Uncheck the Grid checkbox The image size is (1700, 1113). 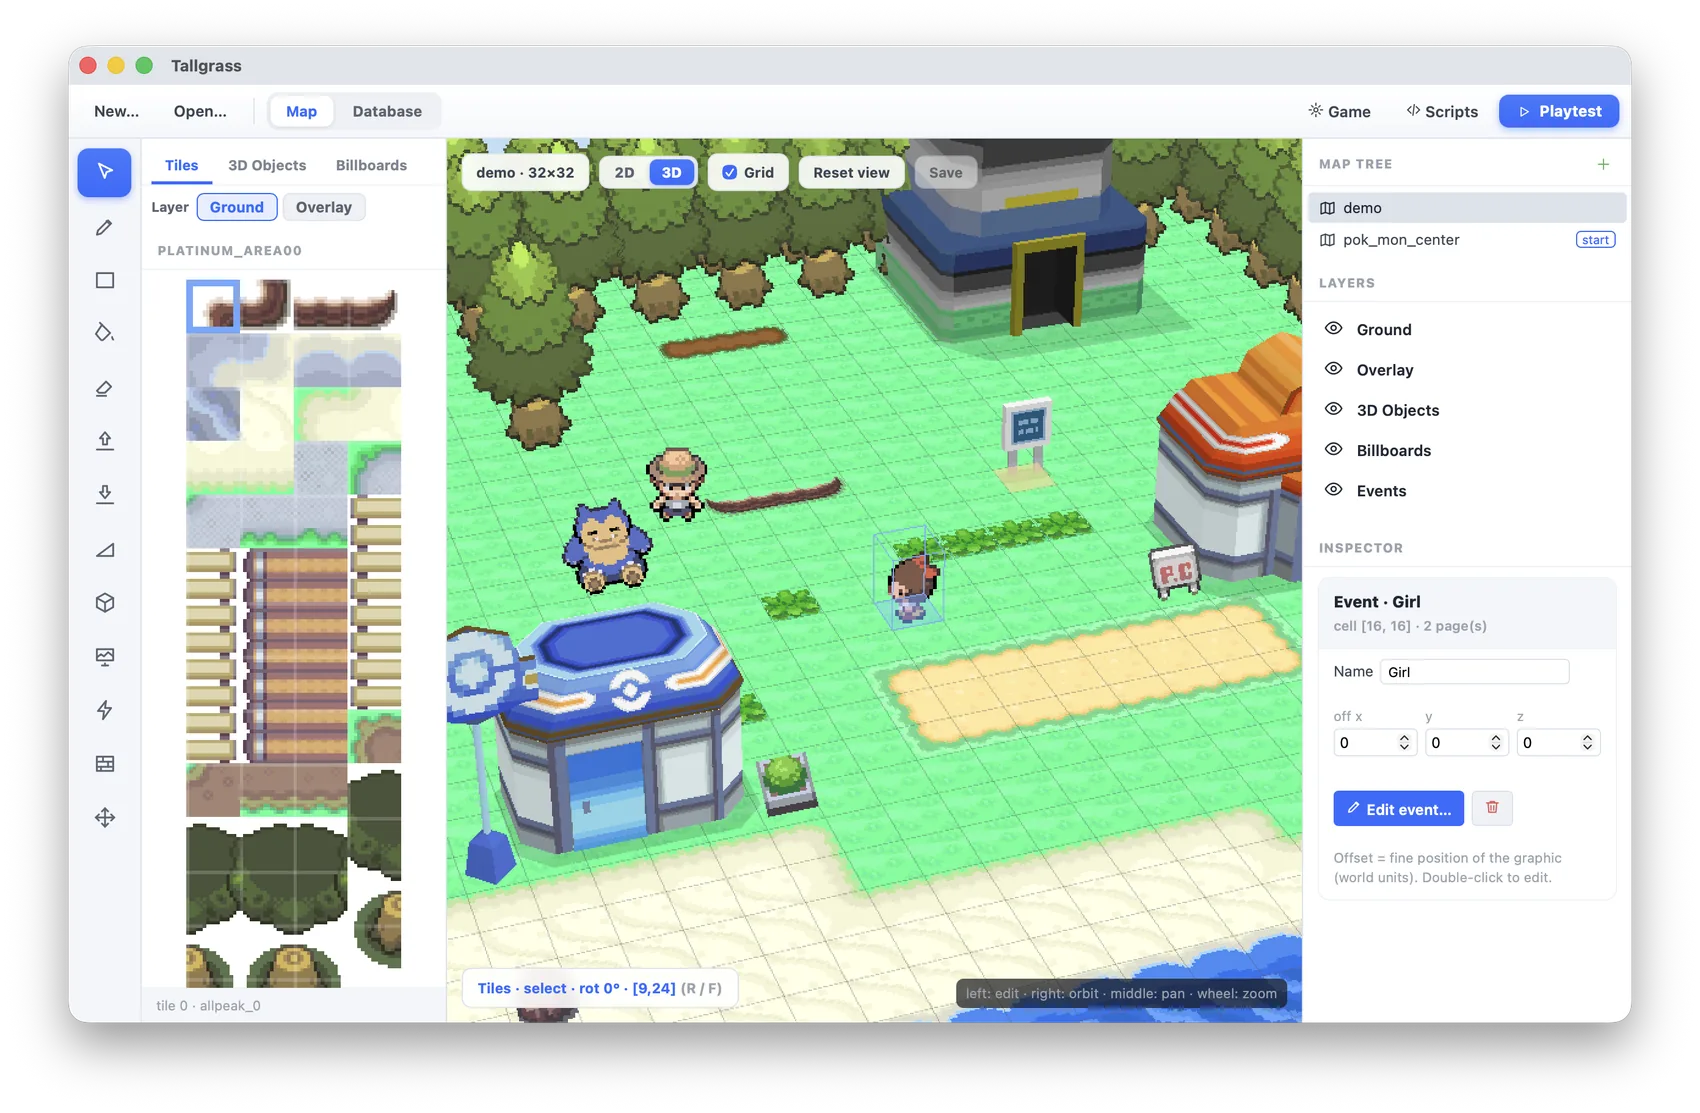click(730, 172)
